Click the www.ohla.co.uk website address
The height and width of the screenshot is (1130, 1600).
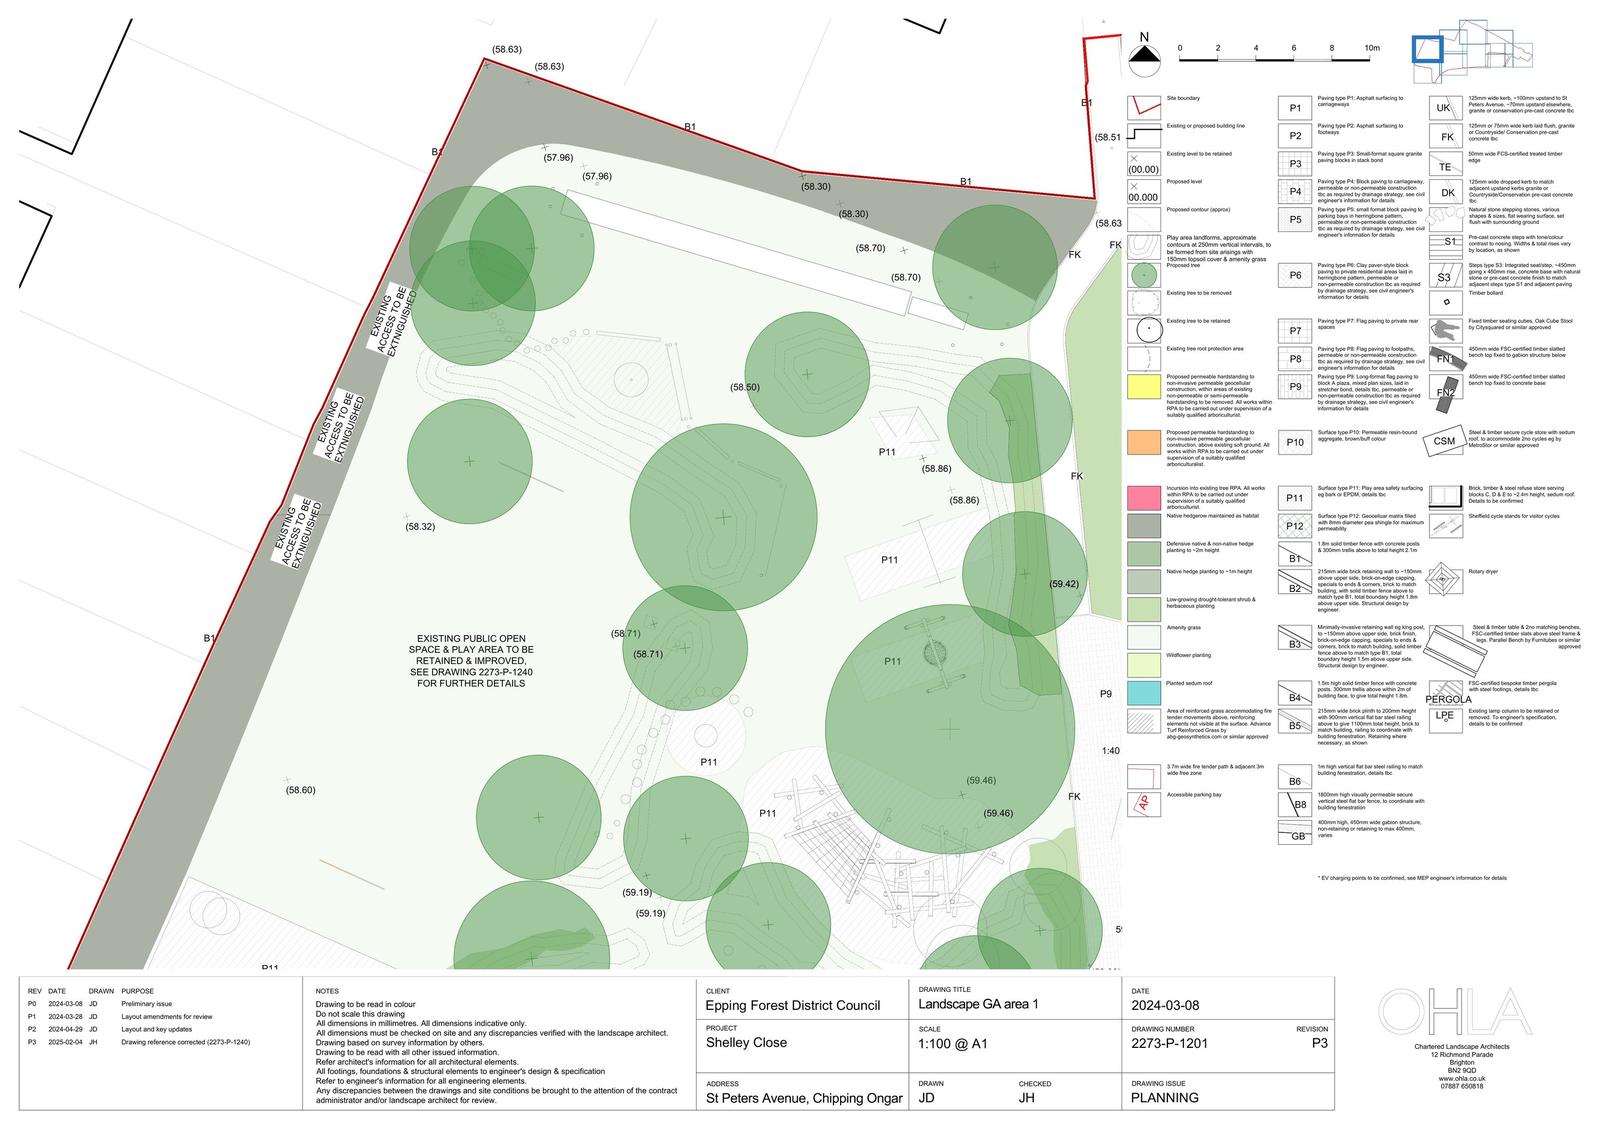click(x=1461, y=1079)
